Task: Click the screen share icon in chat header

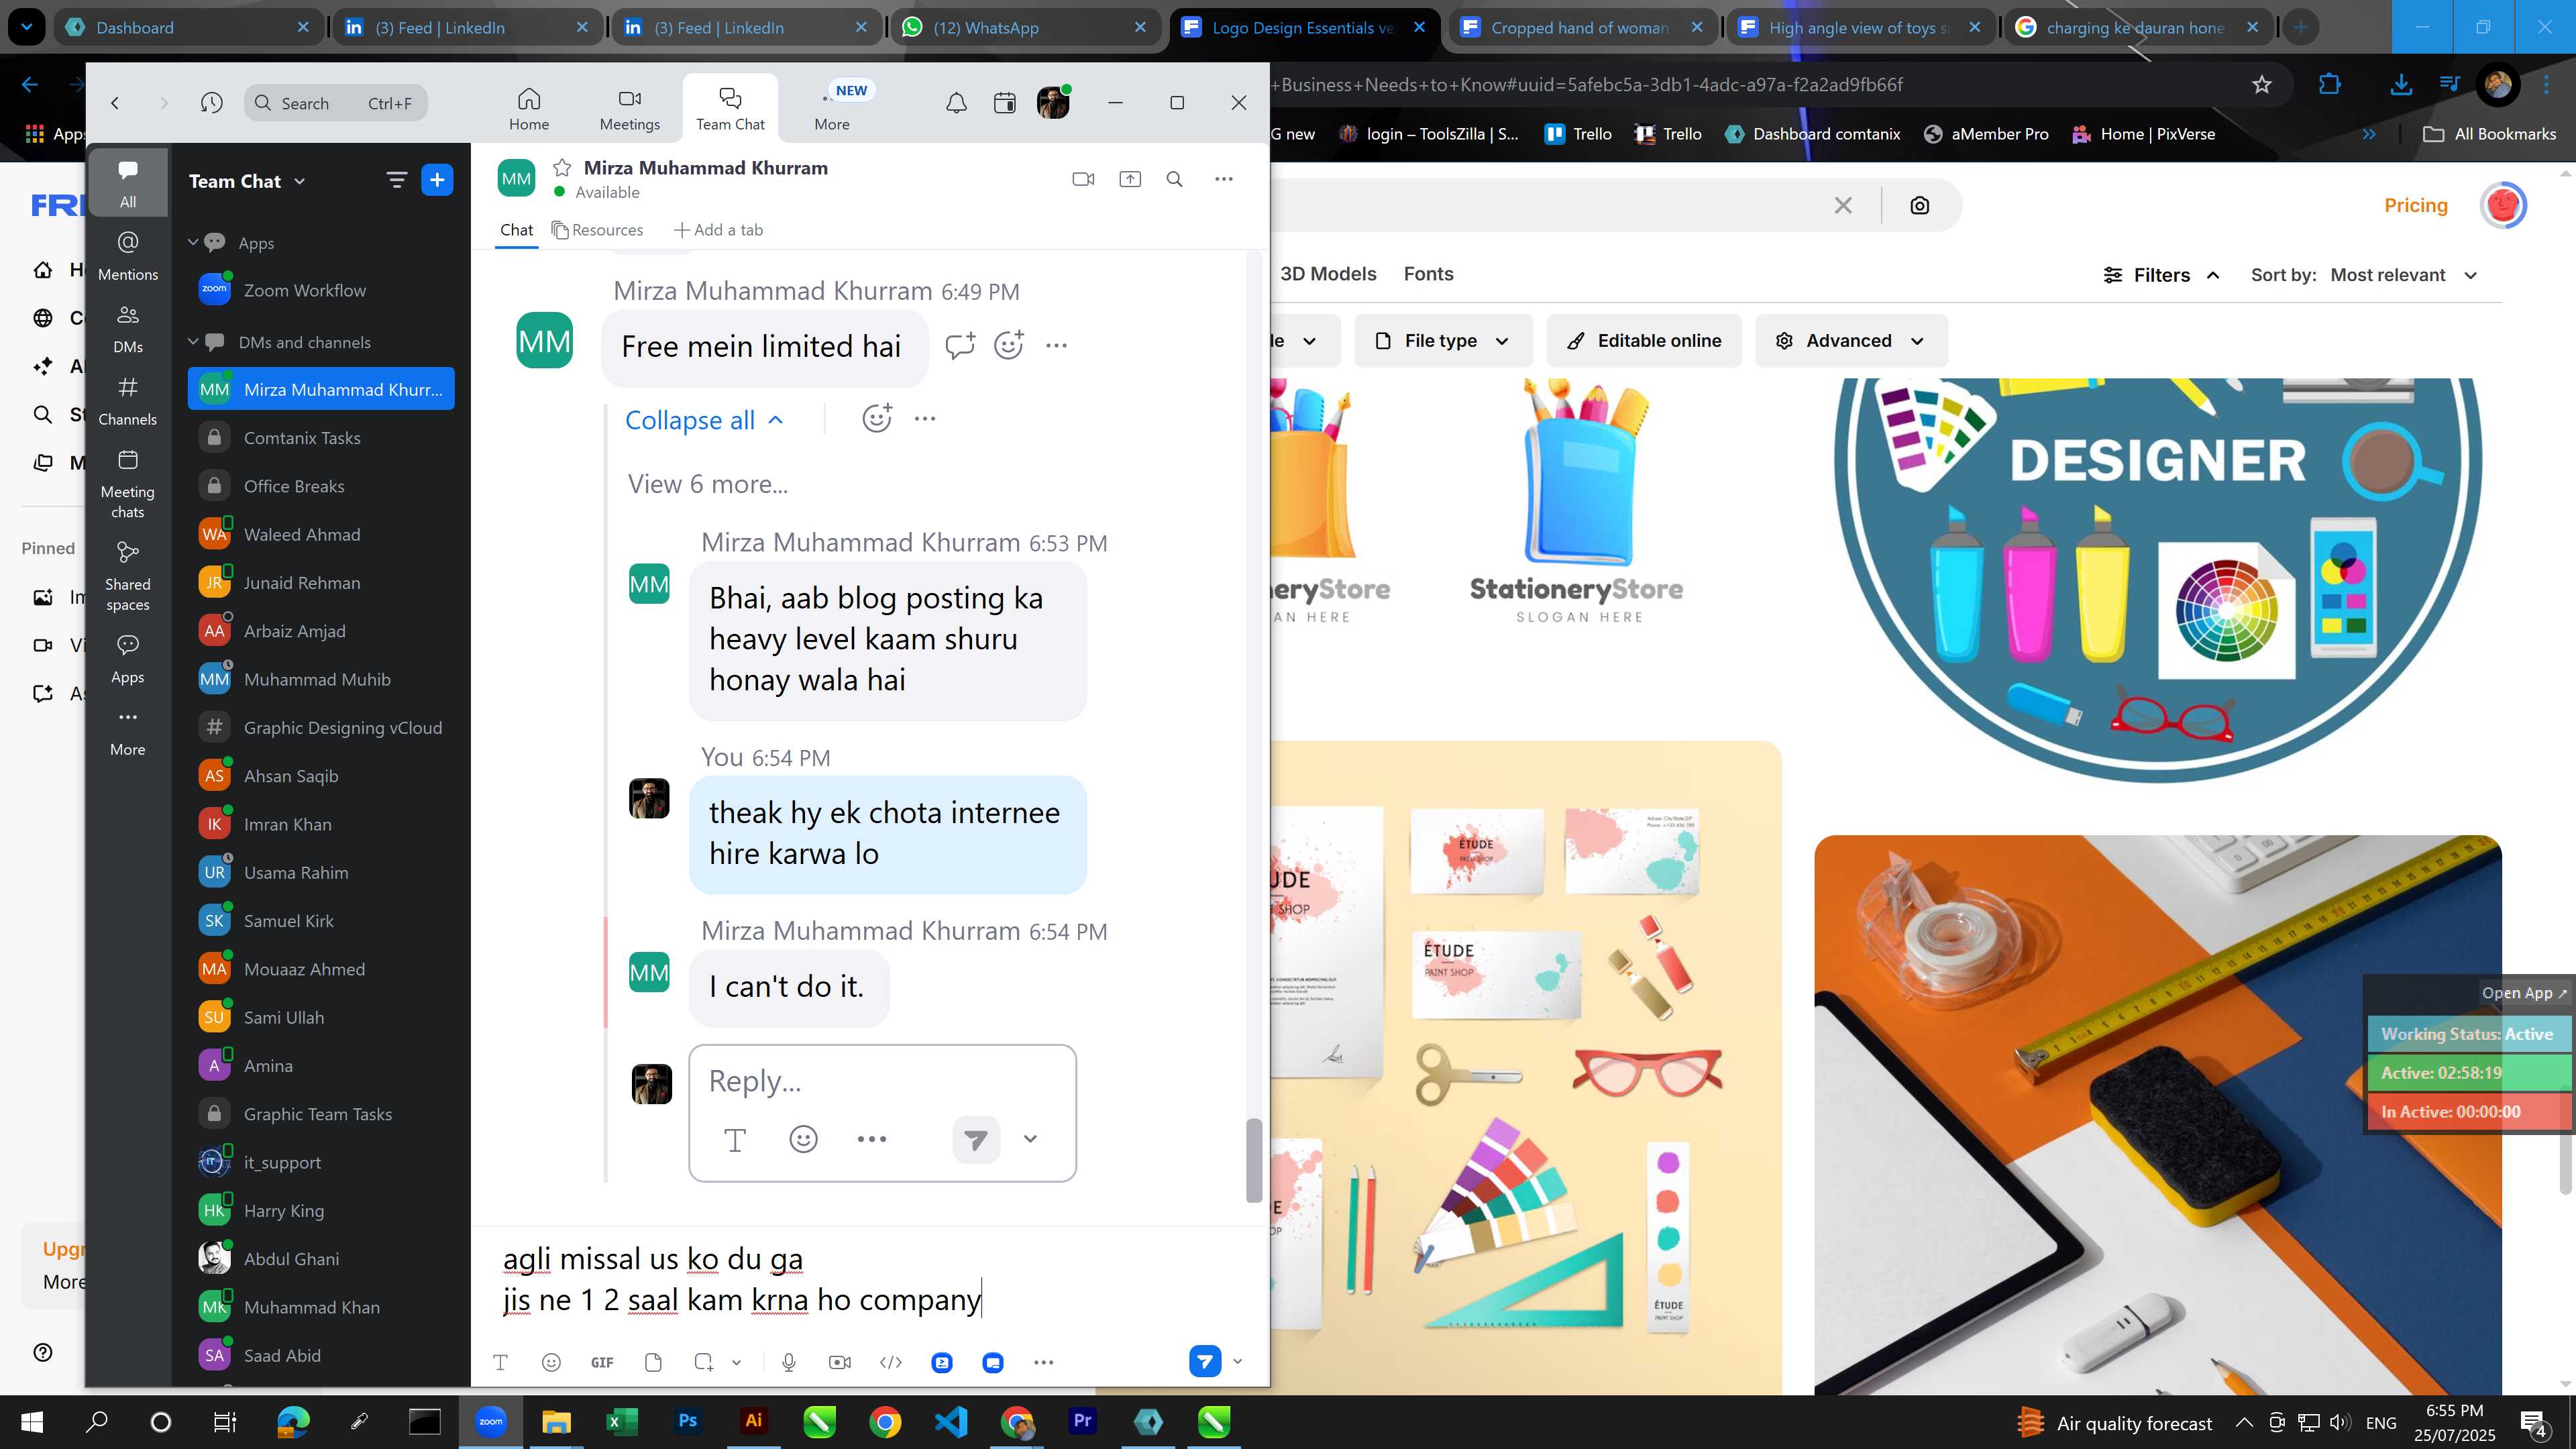Action: [1130, 179]
